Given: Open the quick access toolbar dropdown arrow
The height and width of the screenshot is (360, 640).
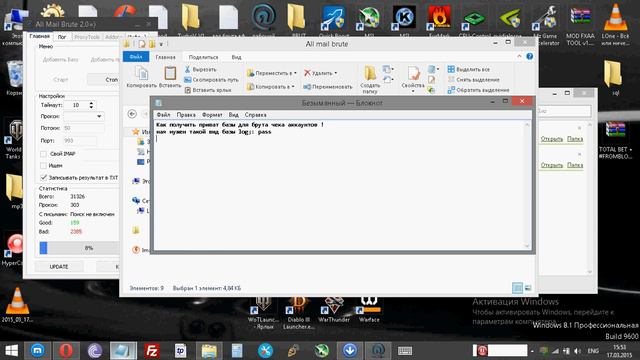Looking at the screenshot, I should click(161, 44).
